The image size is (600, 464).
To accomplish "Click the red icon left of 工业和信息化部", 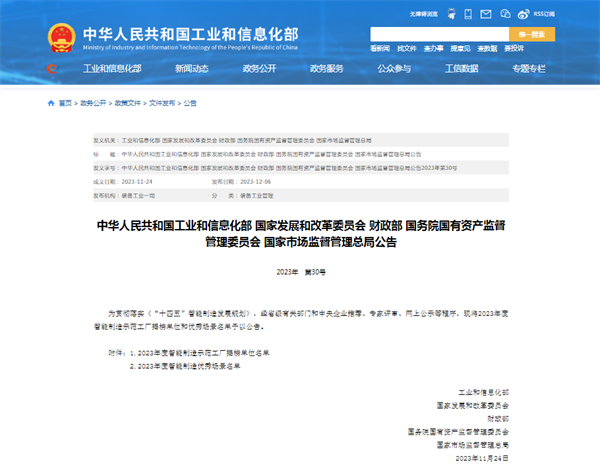I will coord(52,69).
